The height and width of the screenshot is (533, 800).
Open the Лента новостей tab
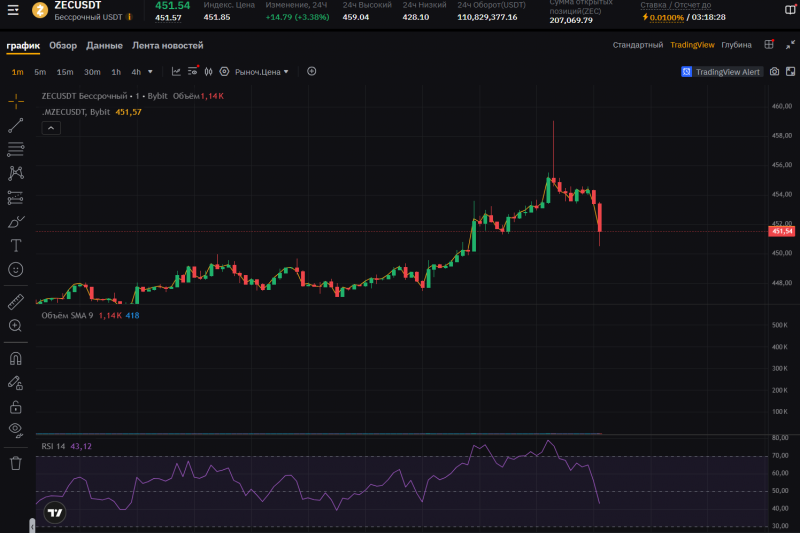[x=168, y=46]
